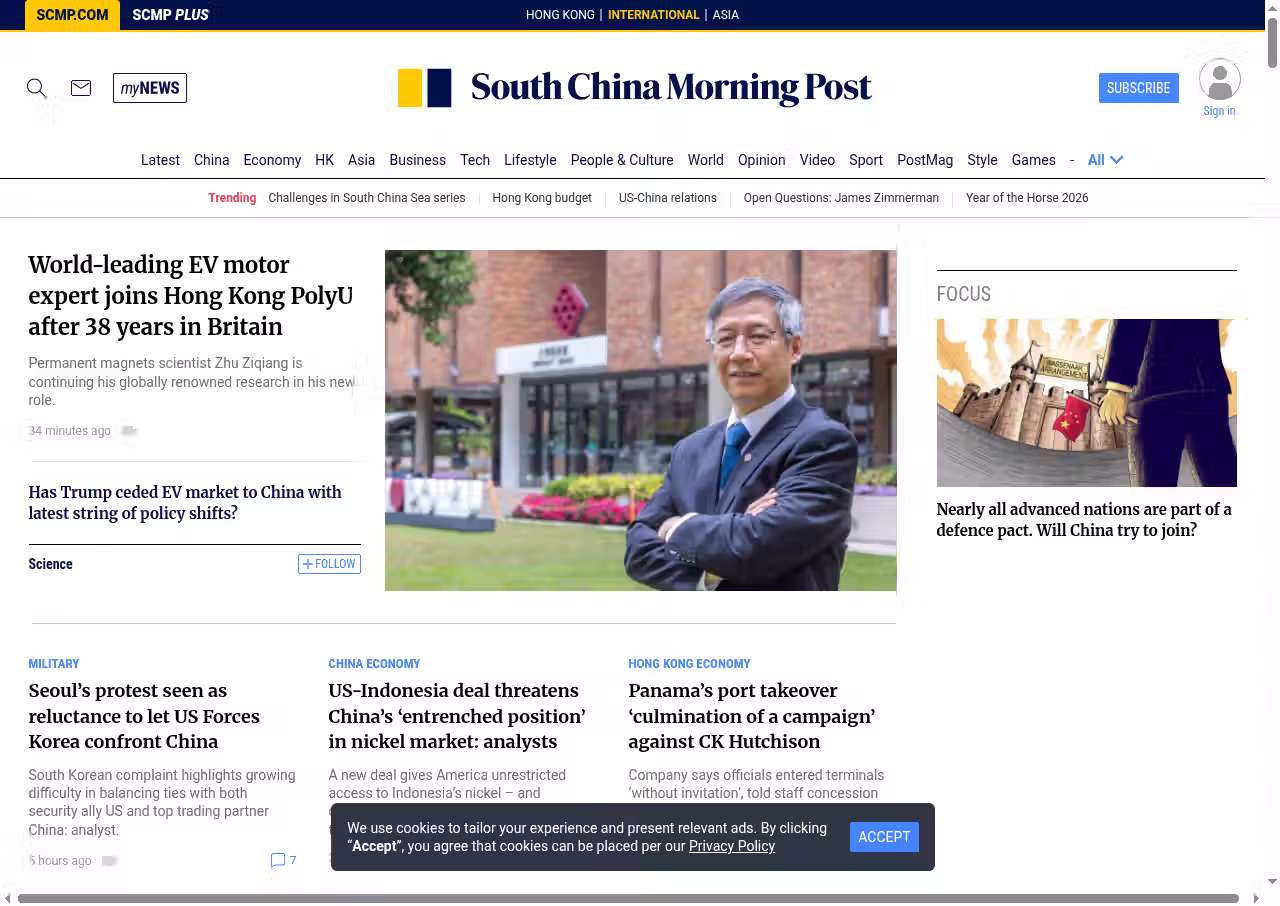Click the South China Morning Post logo
1280x906 pixels.
click(635, 88)
